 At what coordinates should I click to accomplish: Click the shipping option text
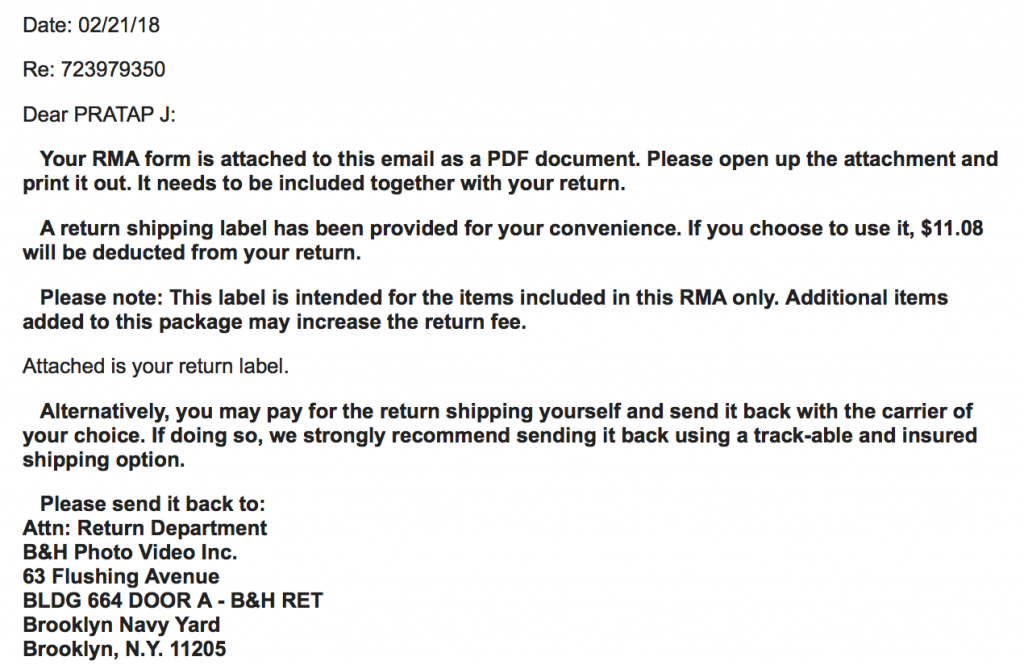(104, 460)
